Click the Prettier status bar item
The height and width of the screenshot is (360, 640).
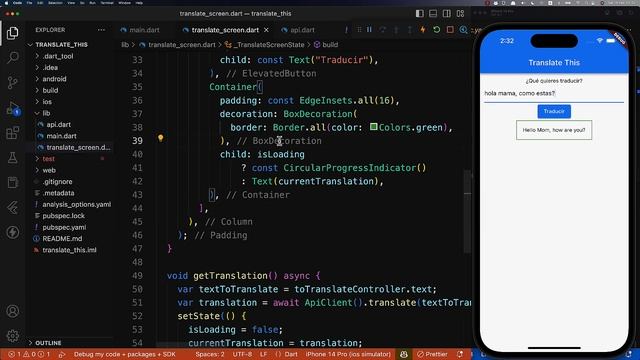[x=432, y=354]
